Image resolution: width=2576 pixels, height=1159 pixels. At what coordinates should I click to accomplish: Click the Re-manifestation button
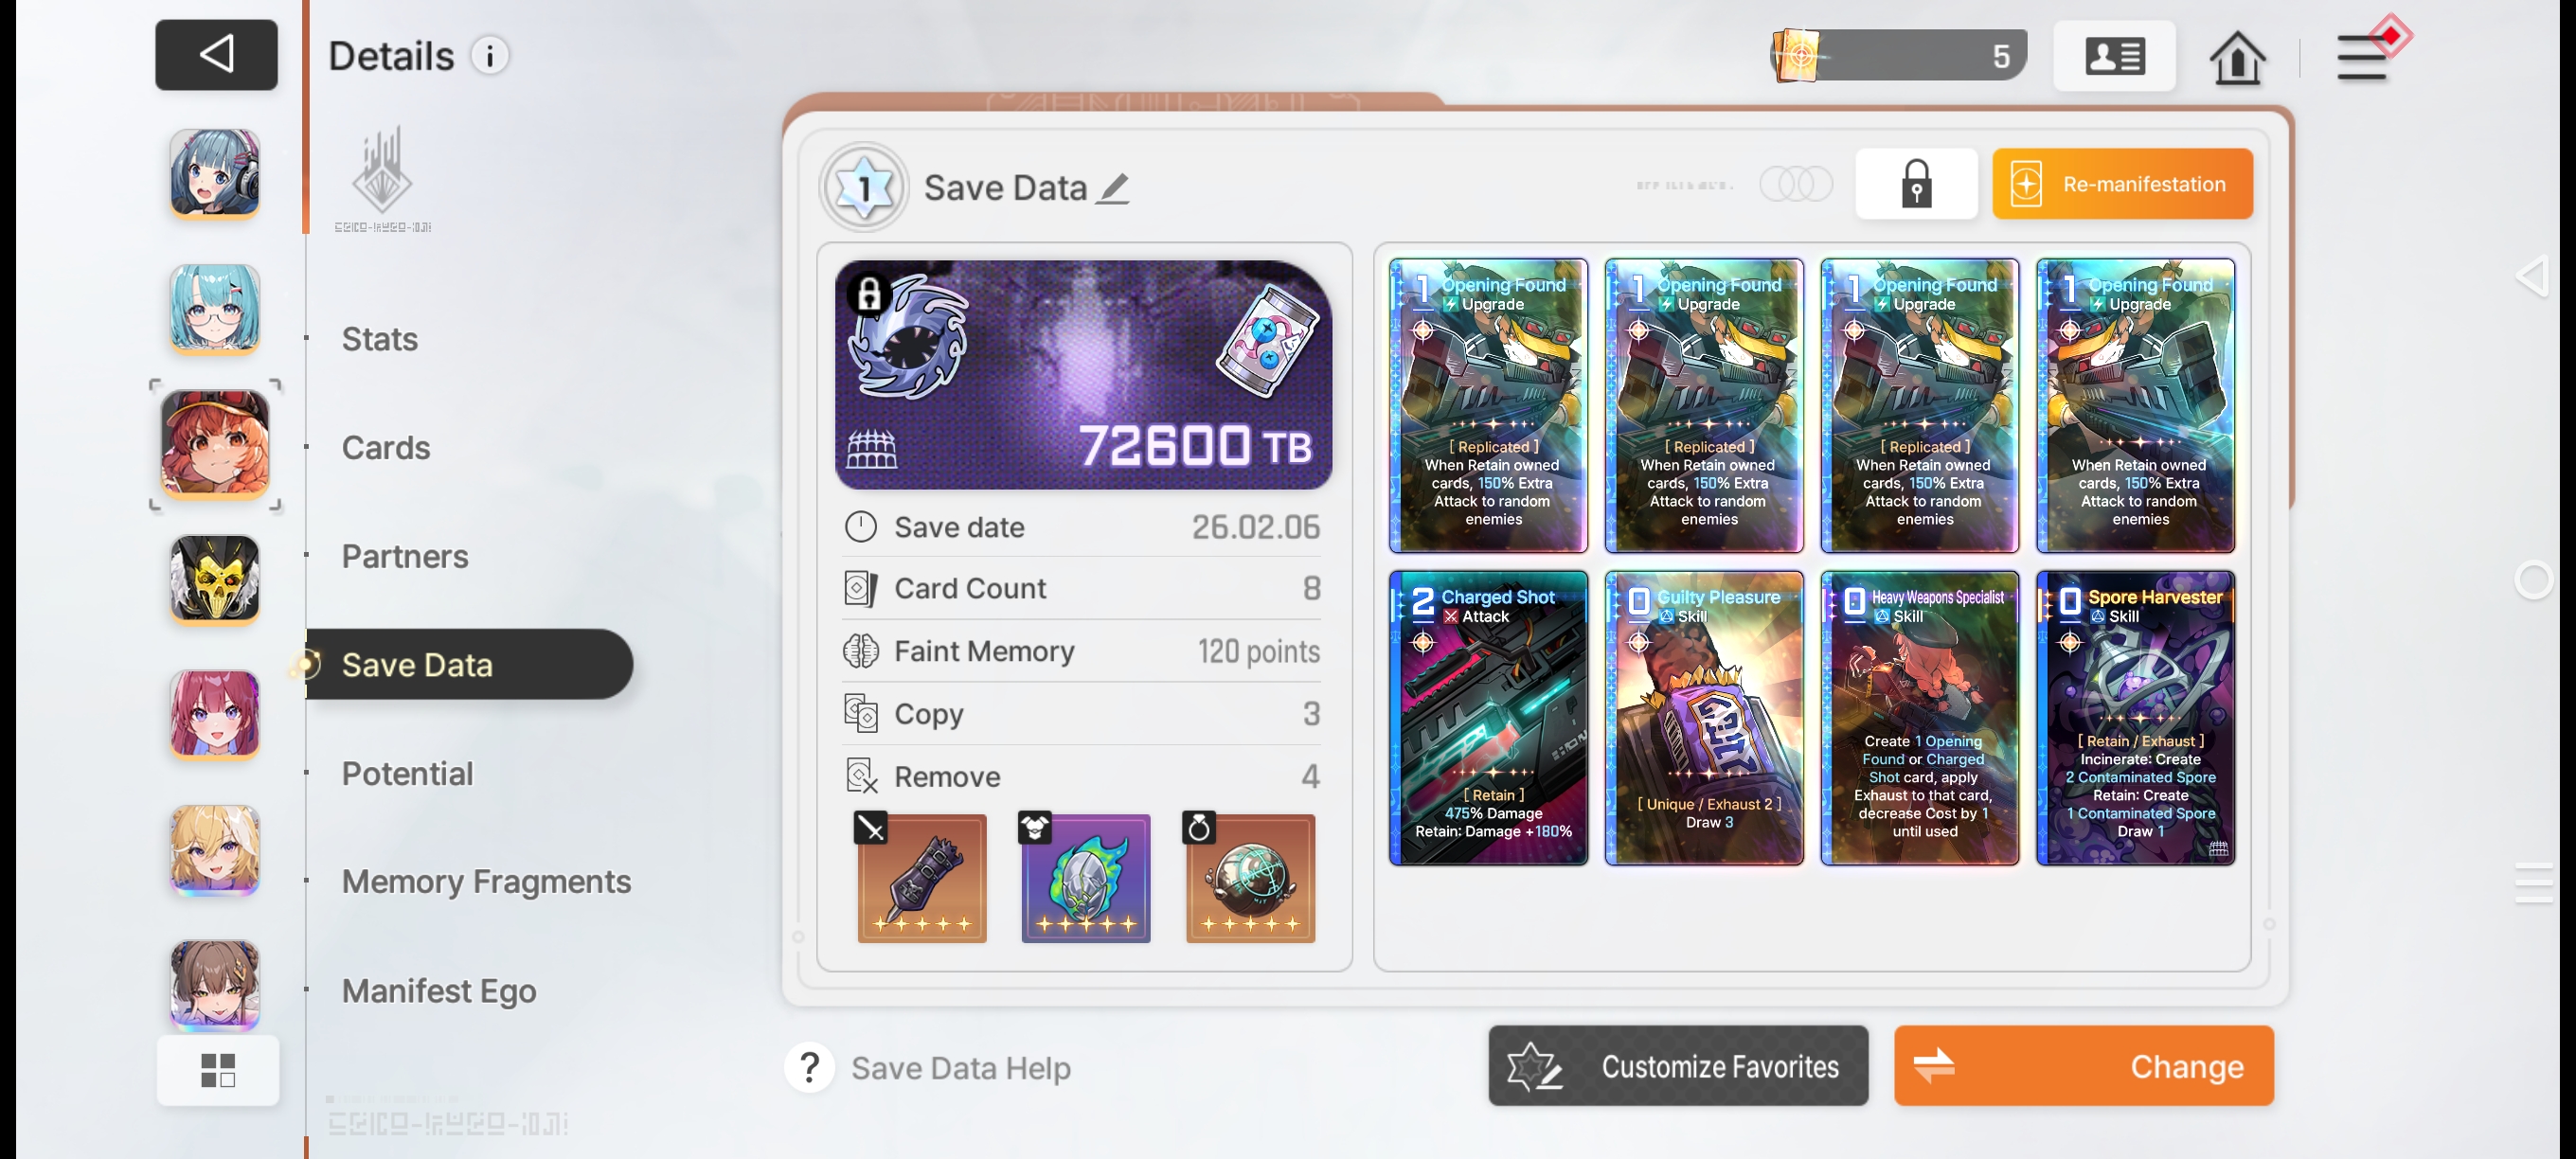coord(2121,184)
